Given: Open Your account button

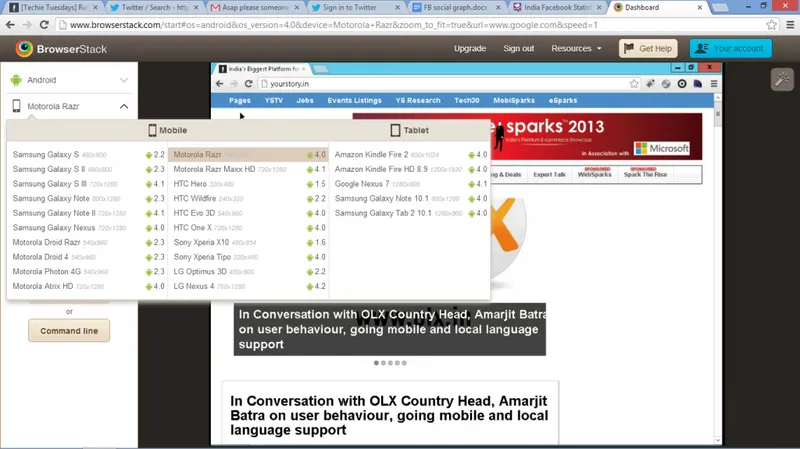Looking at the screenshot, I should [731, 48].
